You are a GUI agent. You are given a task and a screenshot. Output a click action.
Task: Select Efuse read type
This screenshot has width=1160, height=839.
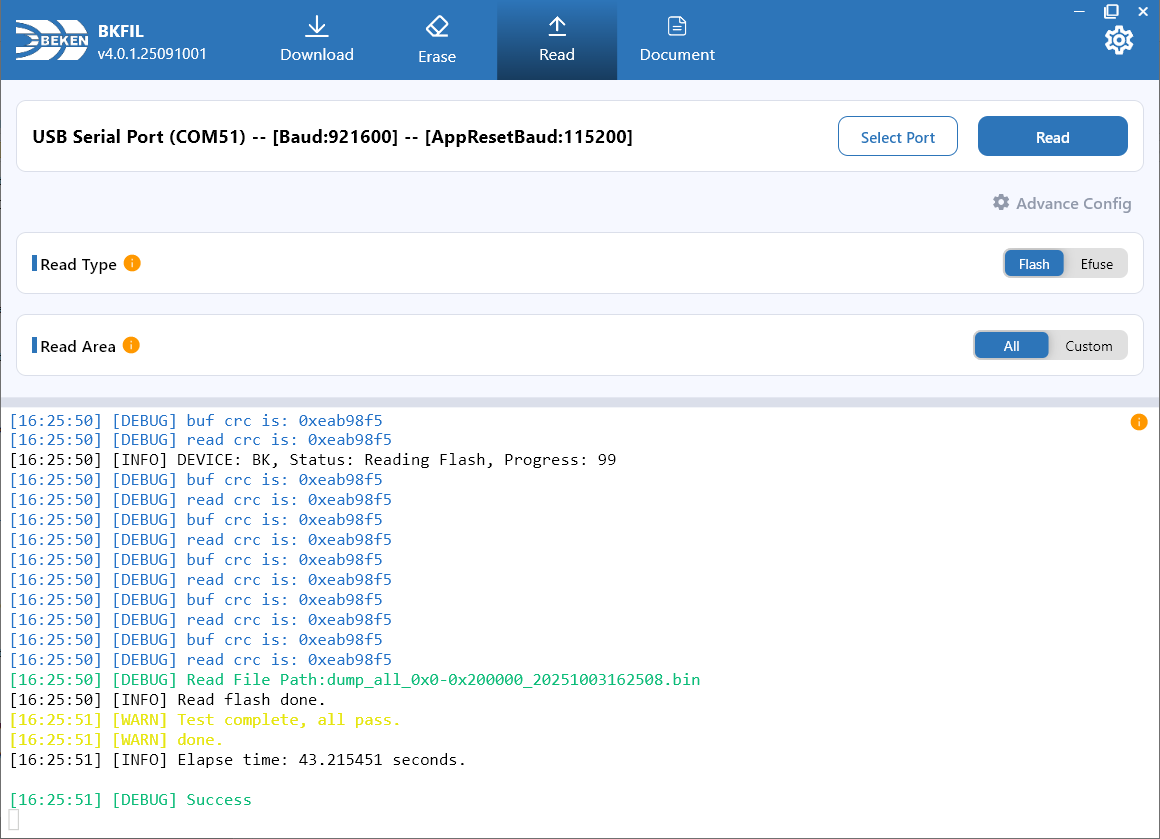pyautogui.click(x=1096, y=264)
